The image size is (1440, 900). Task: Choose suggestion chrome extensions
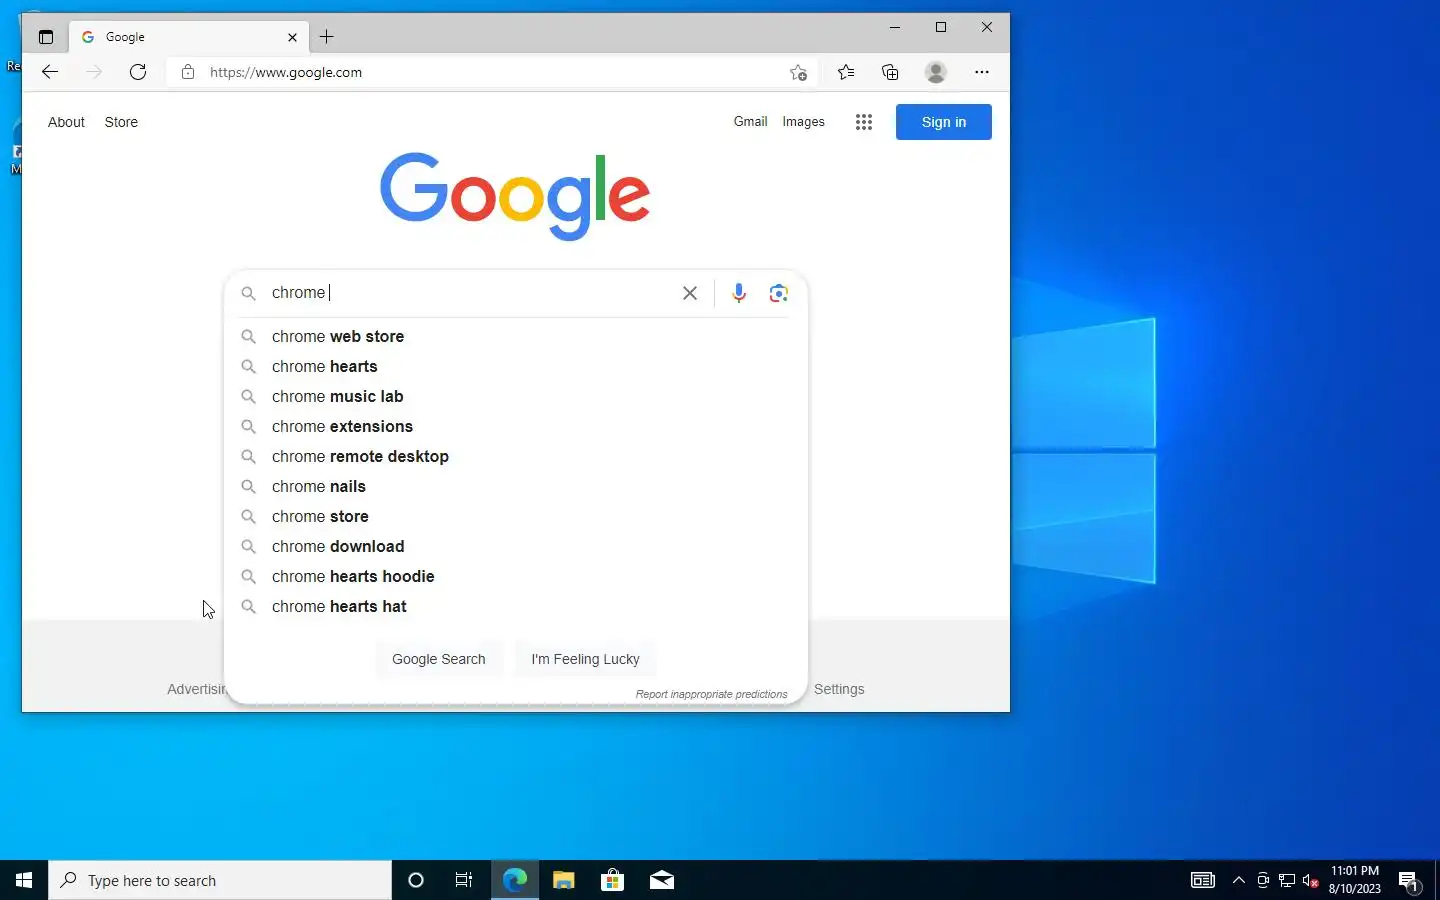tap(516, 426)
